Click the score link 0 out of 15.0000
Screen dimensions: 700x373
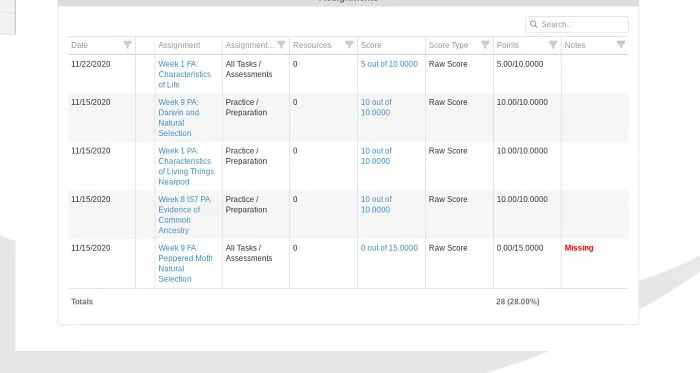tap(389, 248)
